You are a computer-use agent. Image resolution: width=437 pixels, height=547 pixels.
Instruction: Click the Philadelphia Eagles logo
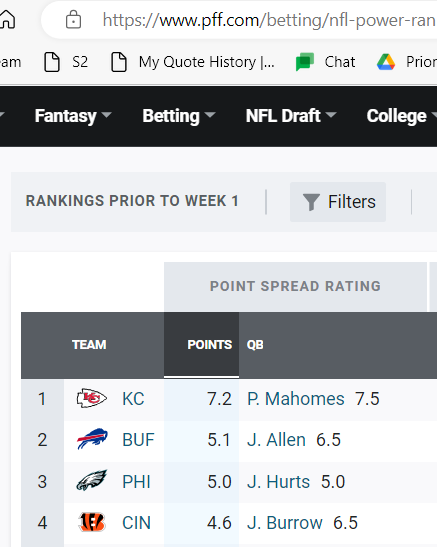pyautogui.click(x=92, y=480)
